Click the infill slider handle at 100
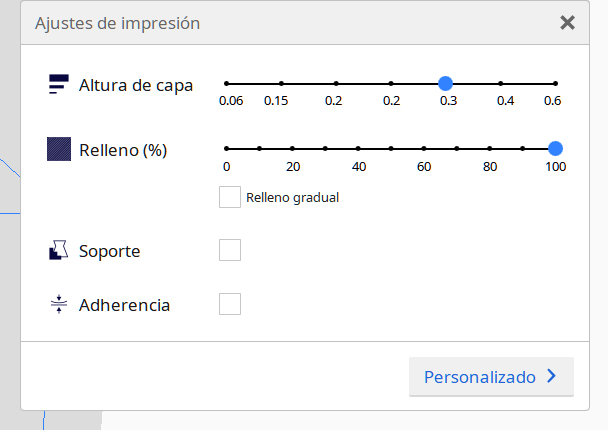 (555, 149)
